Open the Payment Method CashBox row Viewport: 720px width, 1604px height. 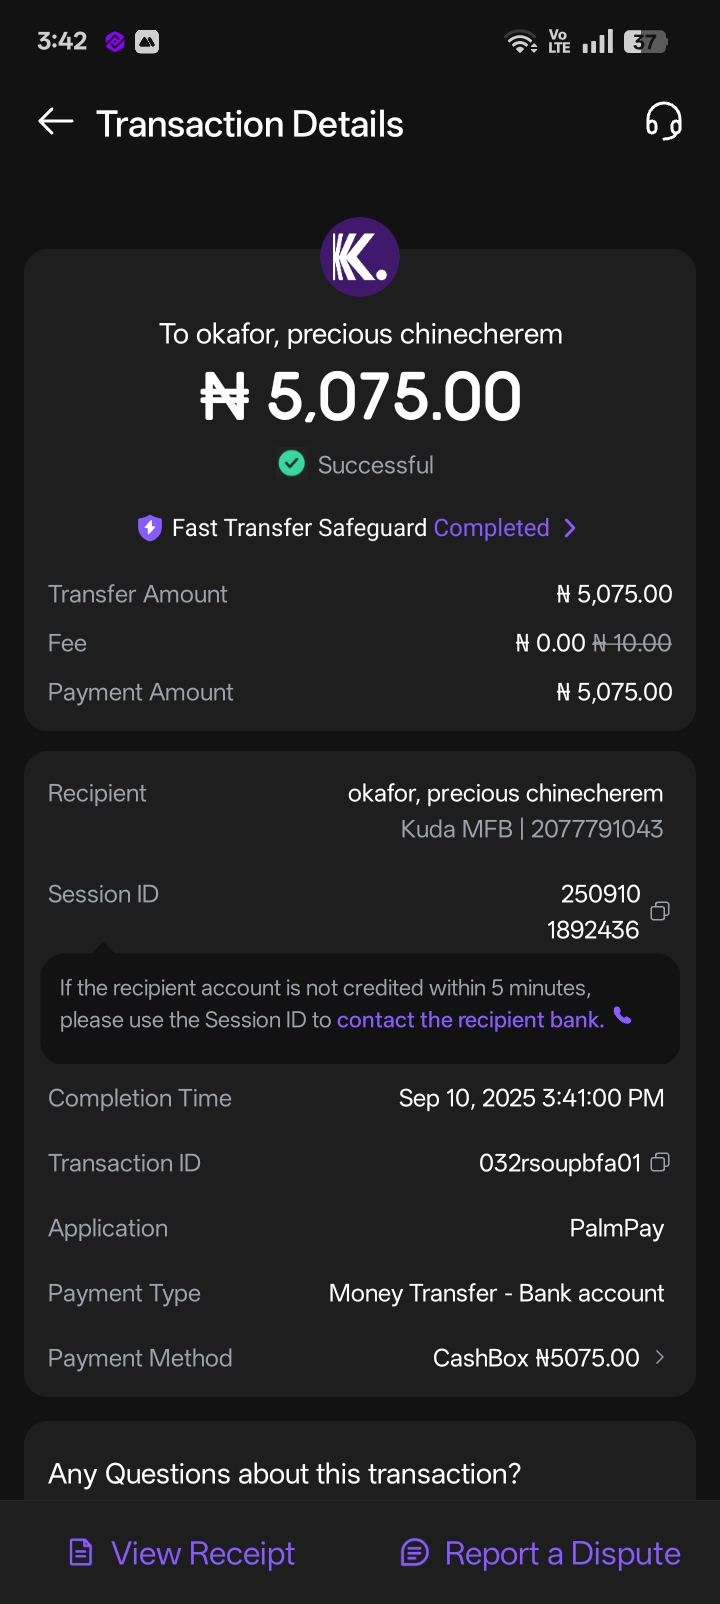pyautogui.click(x=536, y=1358)
